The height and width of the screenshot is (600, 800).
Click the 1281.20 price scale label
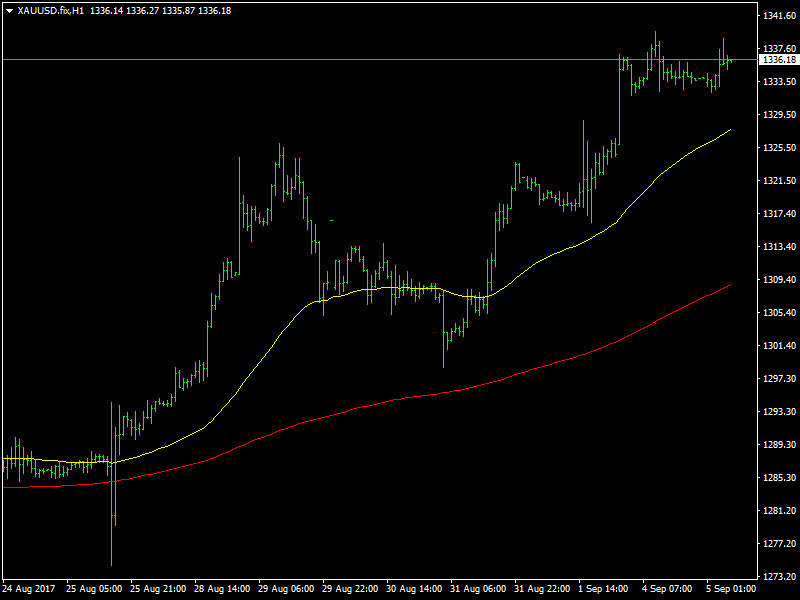(x=779, y=511)
